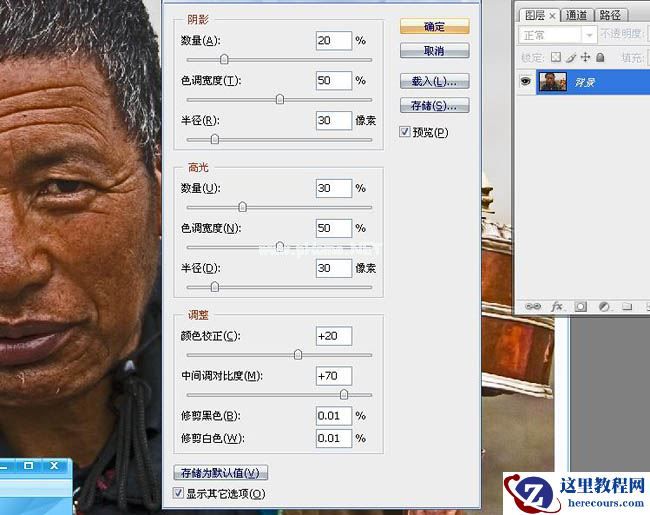This screenshot has height=515, width=650.
Task: Switch to the 路径 (Paths) tab
Action: pyautogui.click(x=610, y=15)
